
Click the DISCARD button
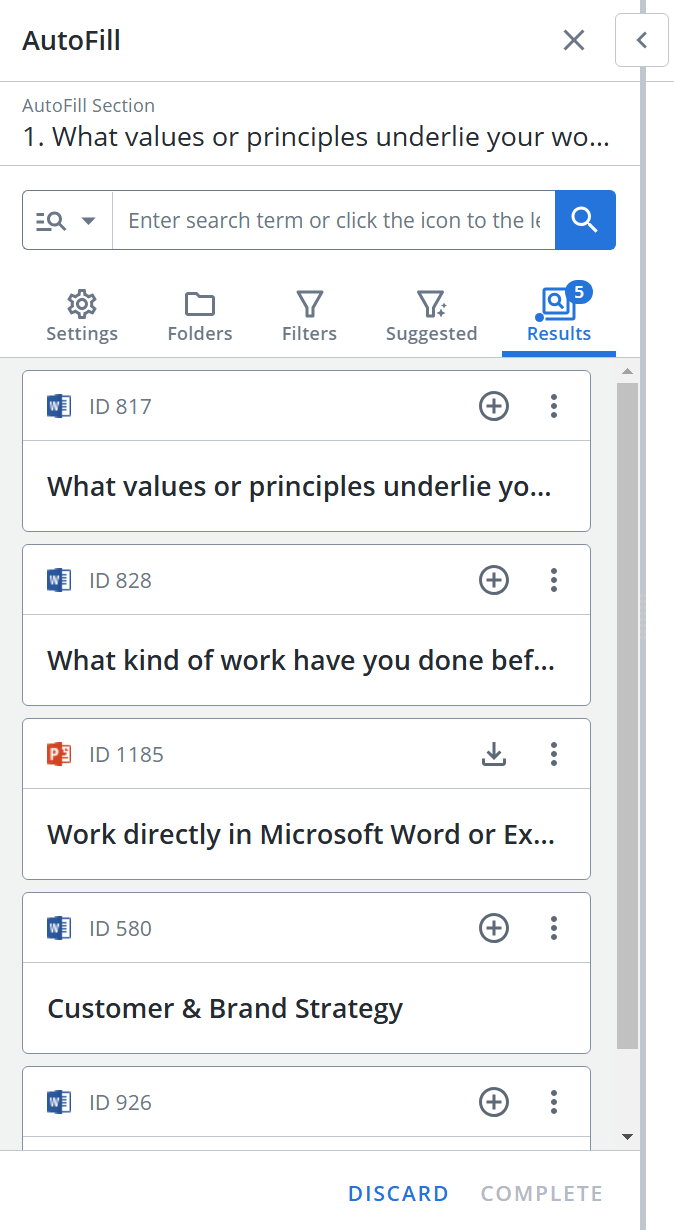coord(398,1193)
